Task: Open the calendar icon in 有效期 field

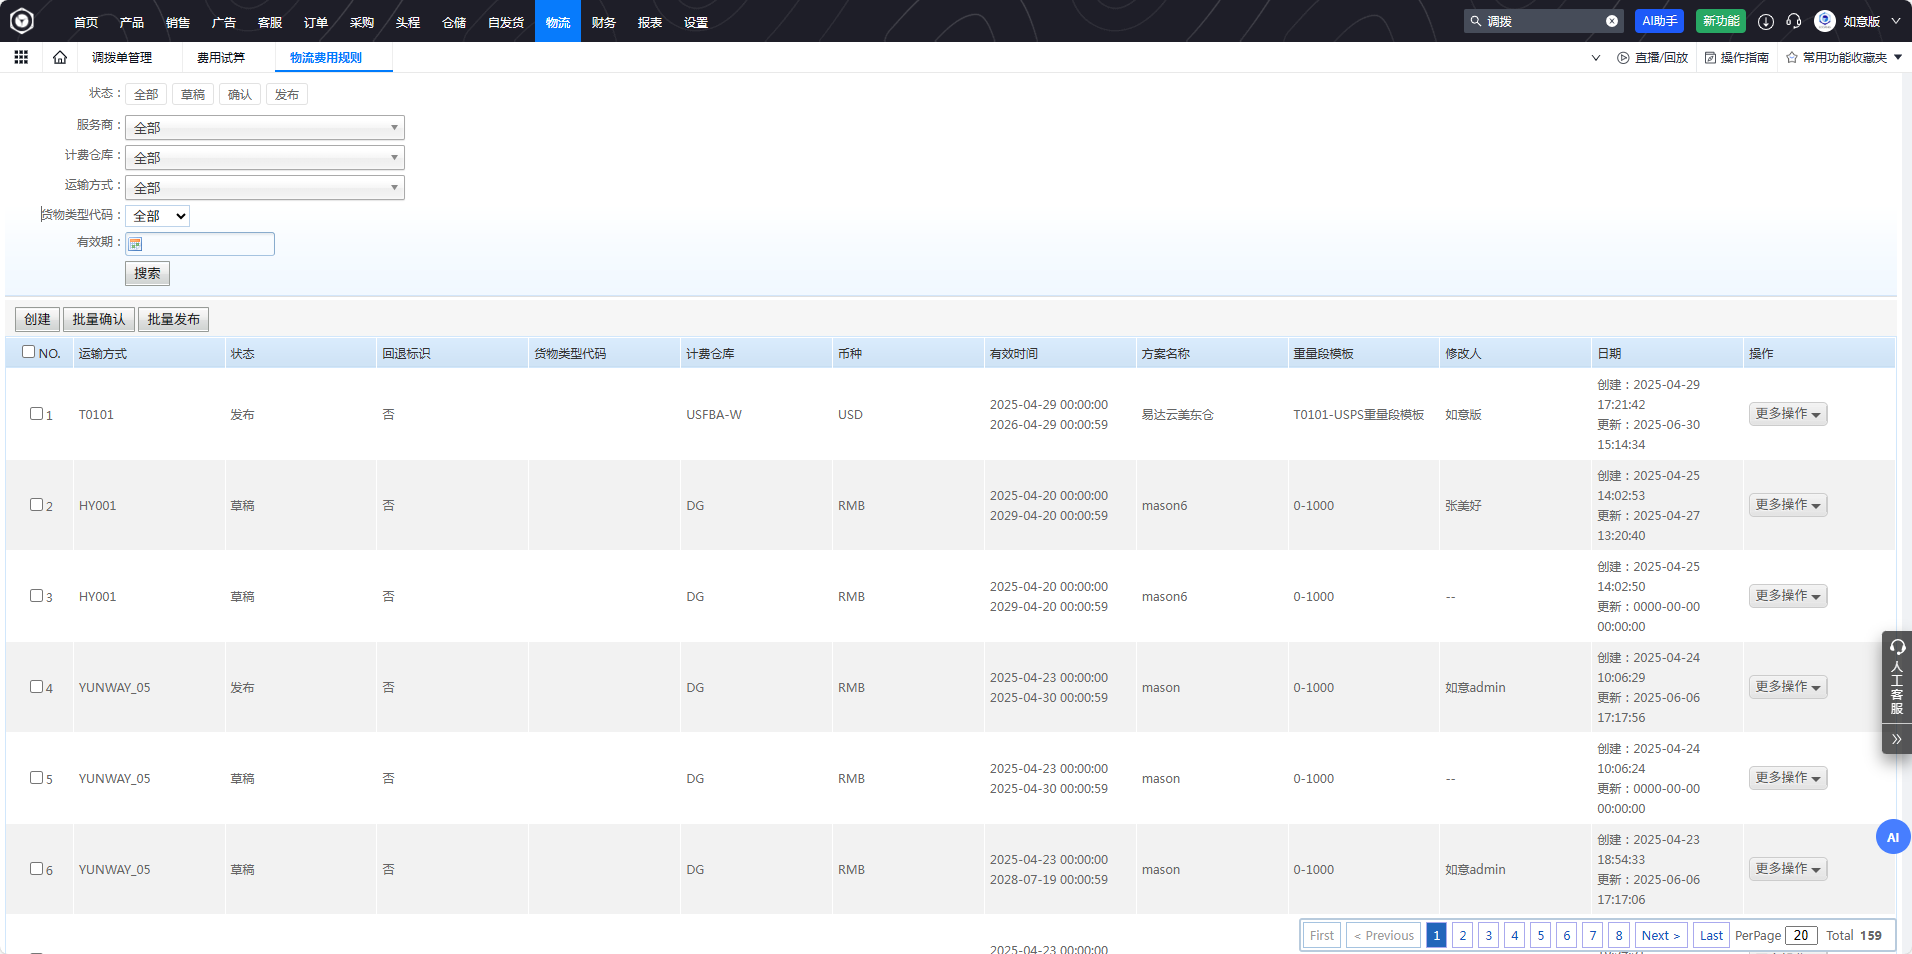Action: click(x=136, y=244)
